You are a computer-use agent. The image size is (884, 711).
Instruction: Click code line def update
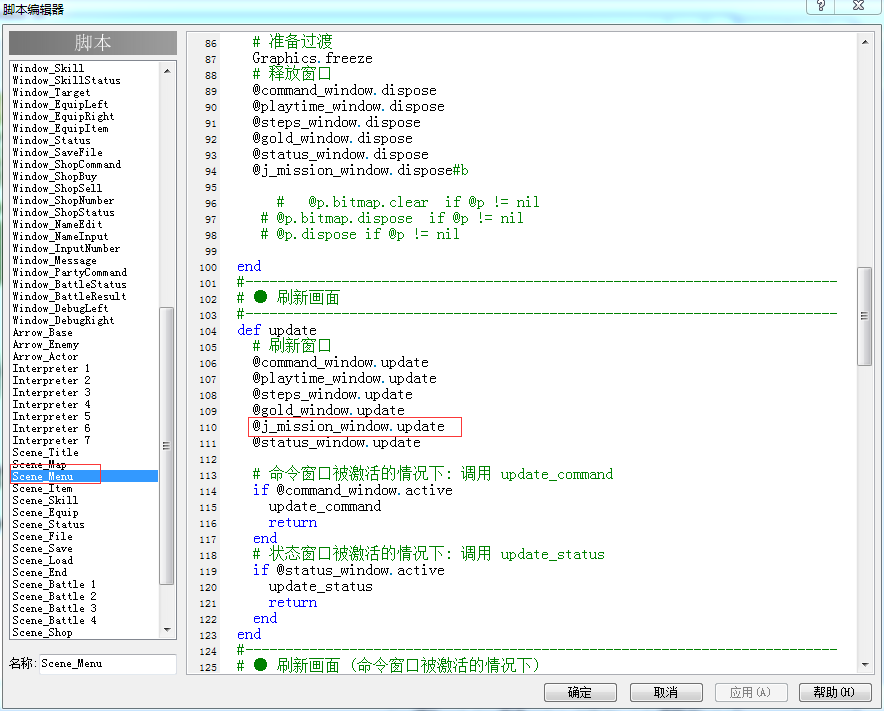(277, 330)
